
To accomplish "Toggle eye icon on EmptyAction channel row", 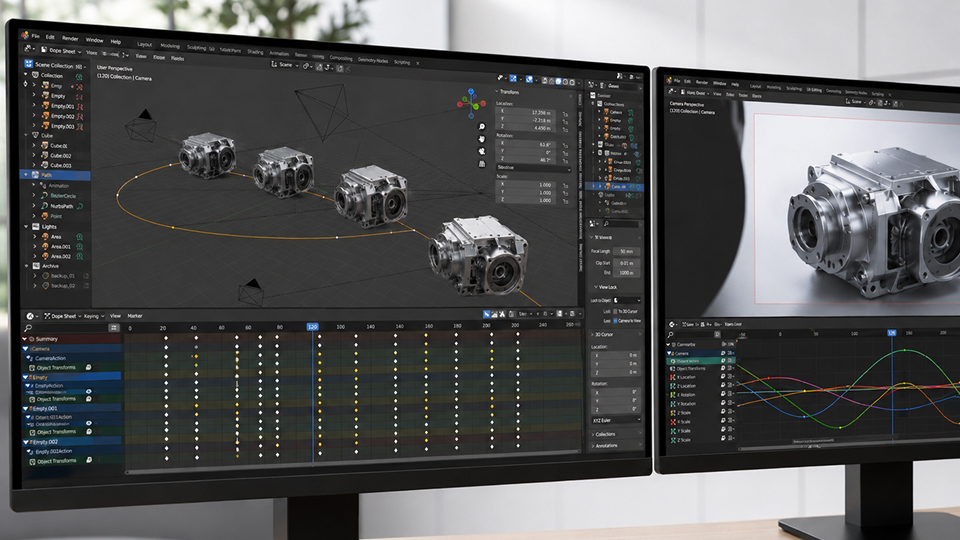I will click(89, 391).
